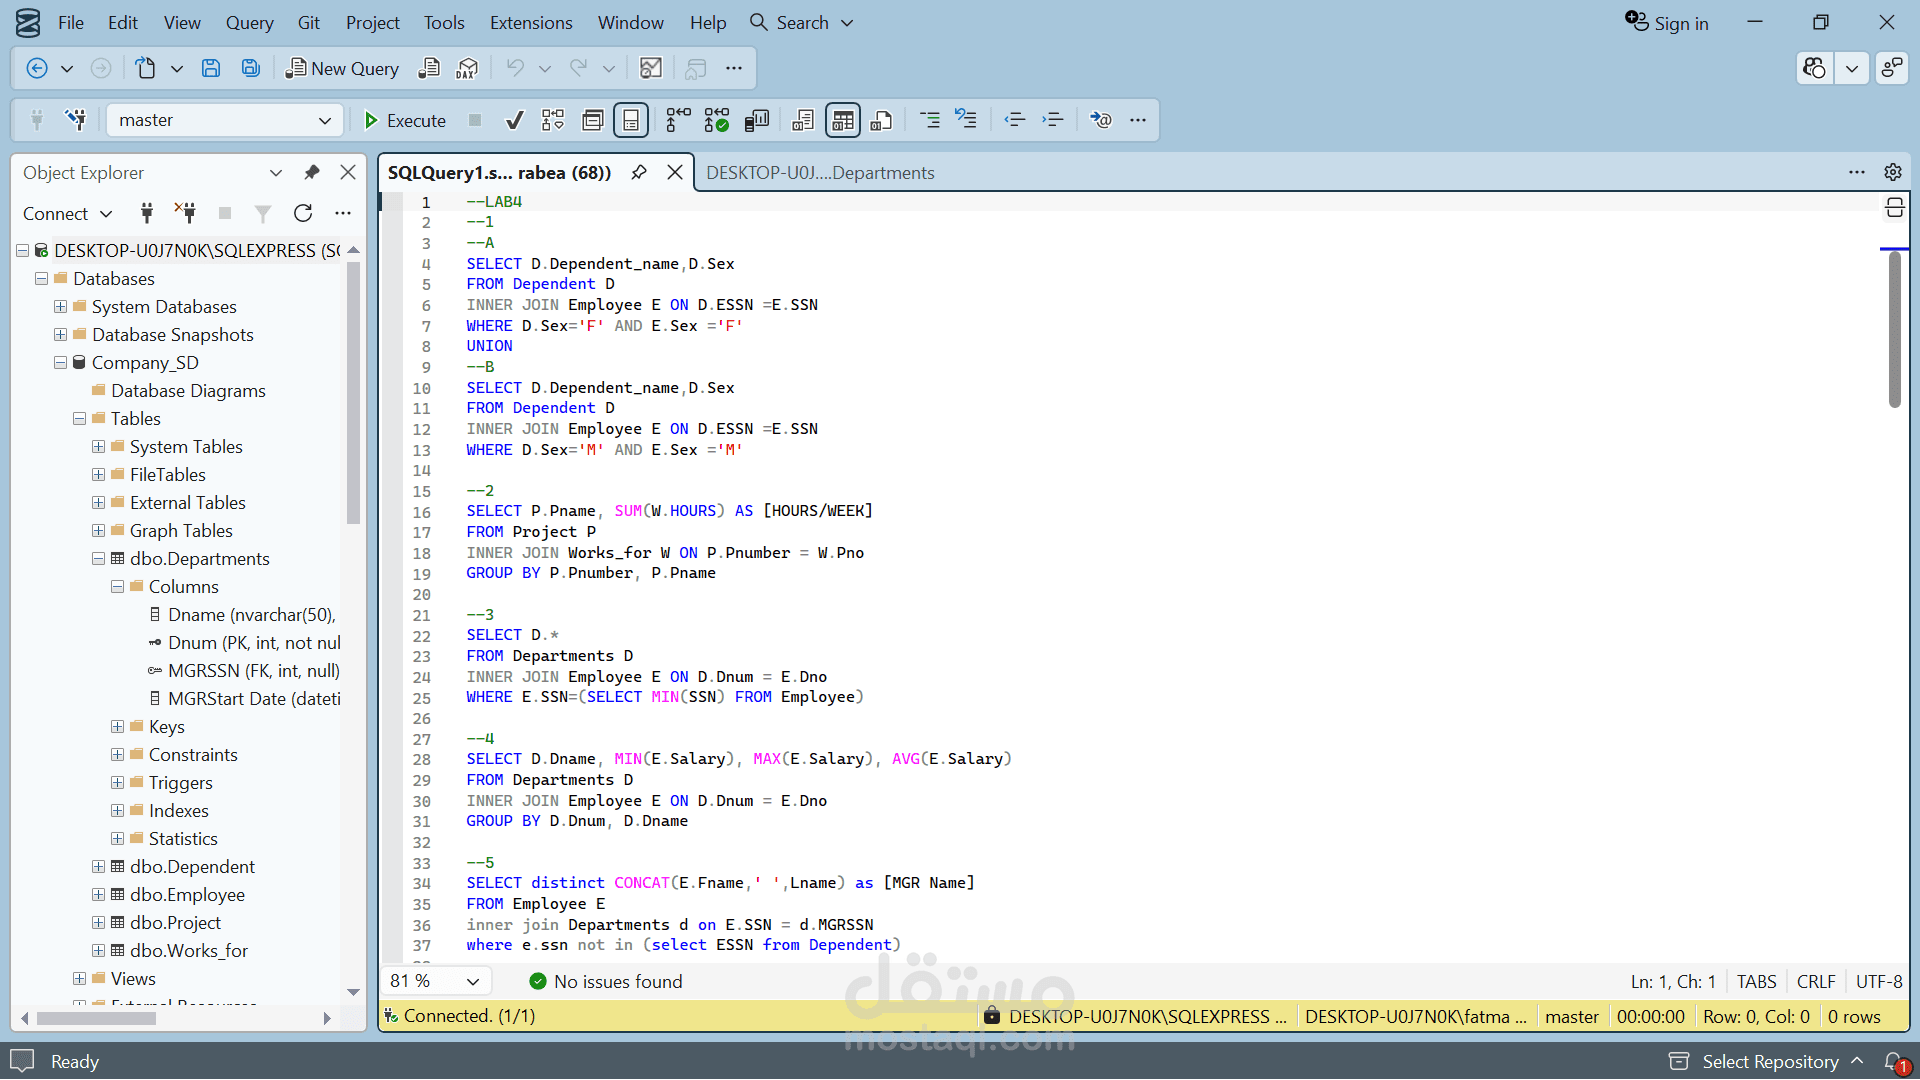This screenshot has width=1920, height=1080.
Task: Open the Connect dropdown in Object Explorer
Action: pyautogui.click(x=67, y=213)
